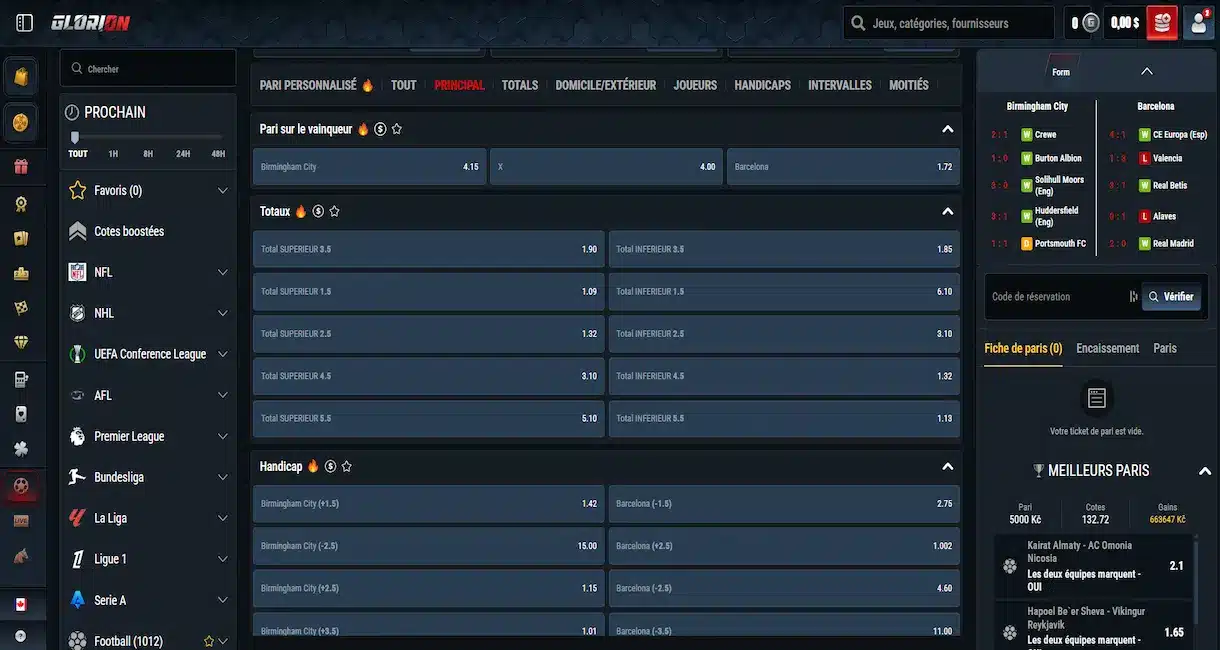Open the user profile icon with notification
Viewport: 1220px width, 650px height.
[x=1198, y=22]
